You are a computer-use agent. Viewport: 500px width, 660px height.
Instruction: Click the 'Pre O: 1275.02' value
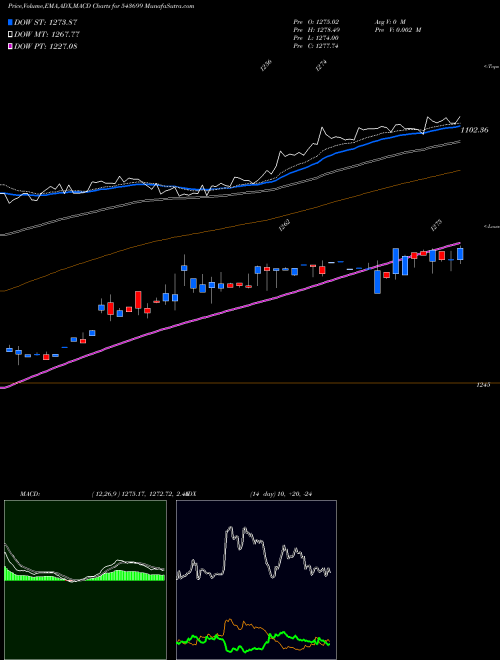[316, 21]
